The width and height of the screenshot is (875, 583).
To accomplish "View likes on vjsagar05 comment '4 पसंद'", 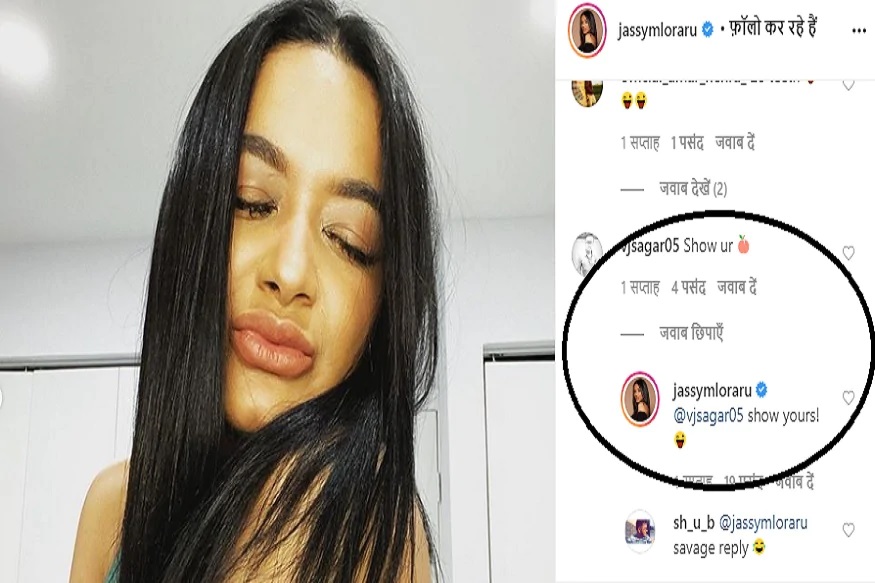I will [x=688, y=287].
